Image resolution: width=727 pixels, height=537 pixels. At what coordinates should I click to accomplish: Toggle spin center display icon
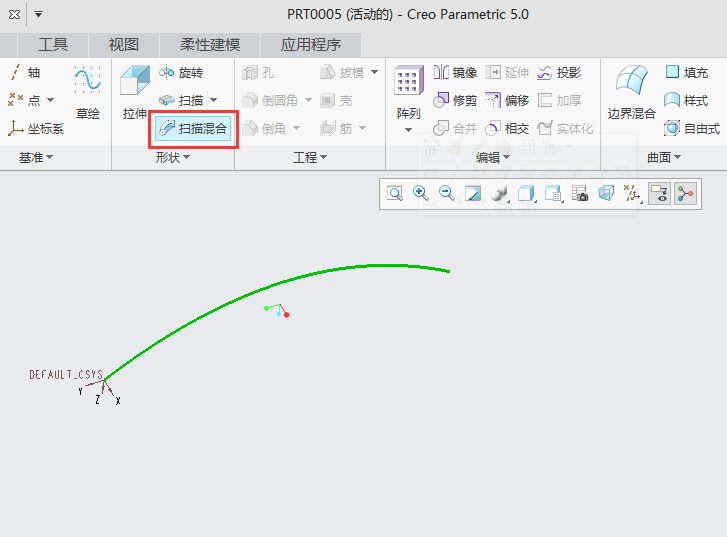(x=685, y=194)
